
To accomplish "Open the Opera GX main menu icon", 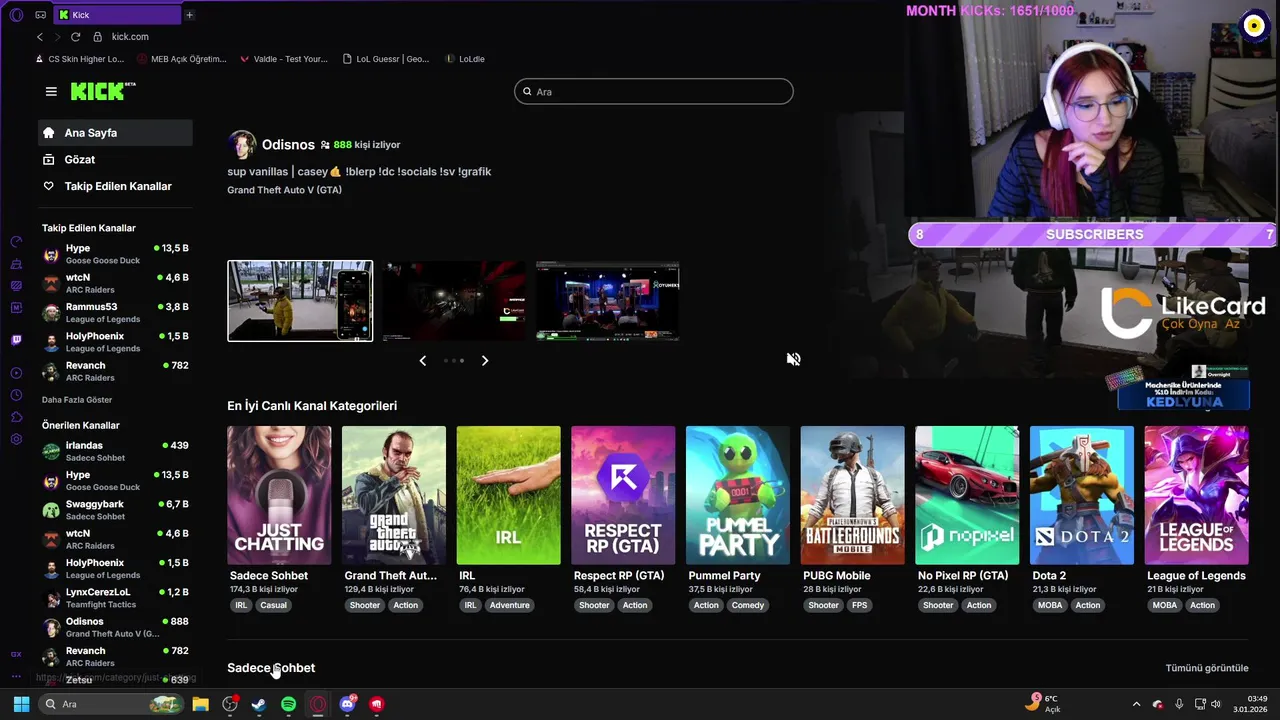I will pyautogui.click(x=16, y=15).
